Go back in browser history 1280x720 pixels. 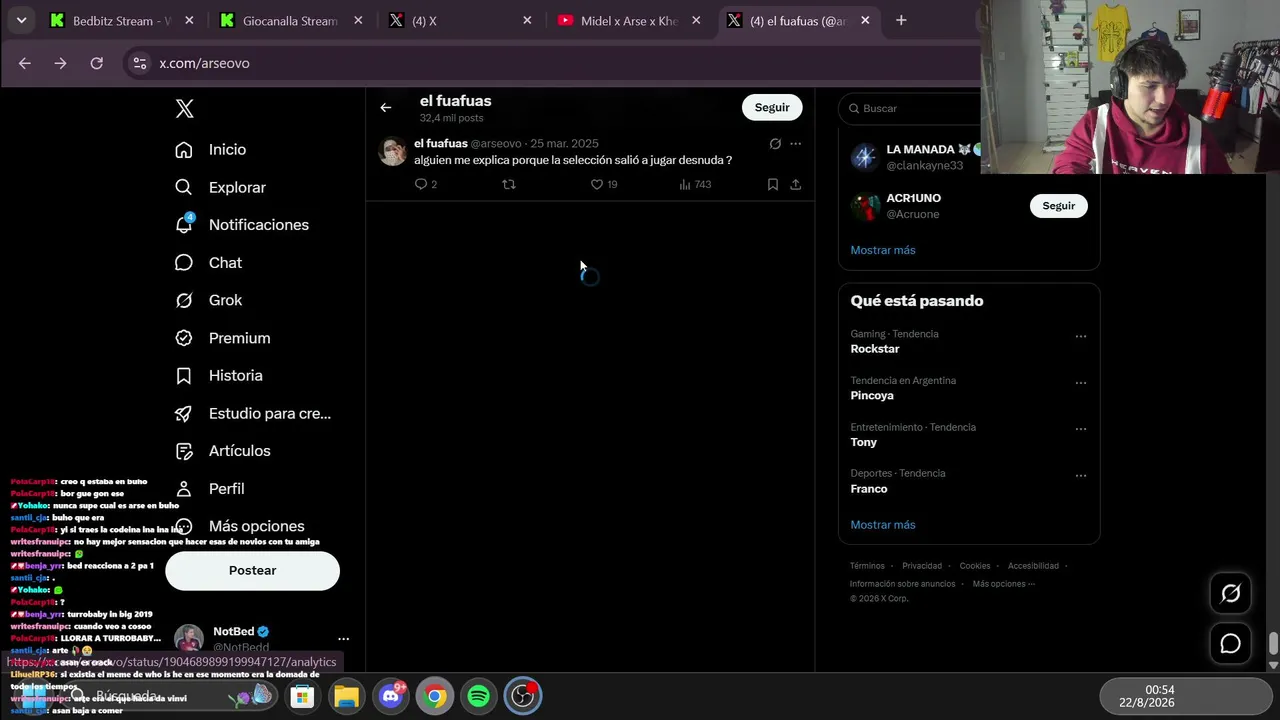pyautogui.click(x=25, y=63)
